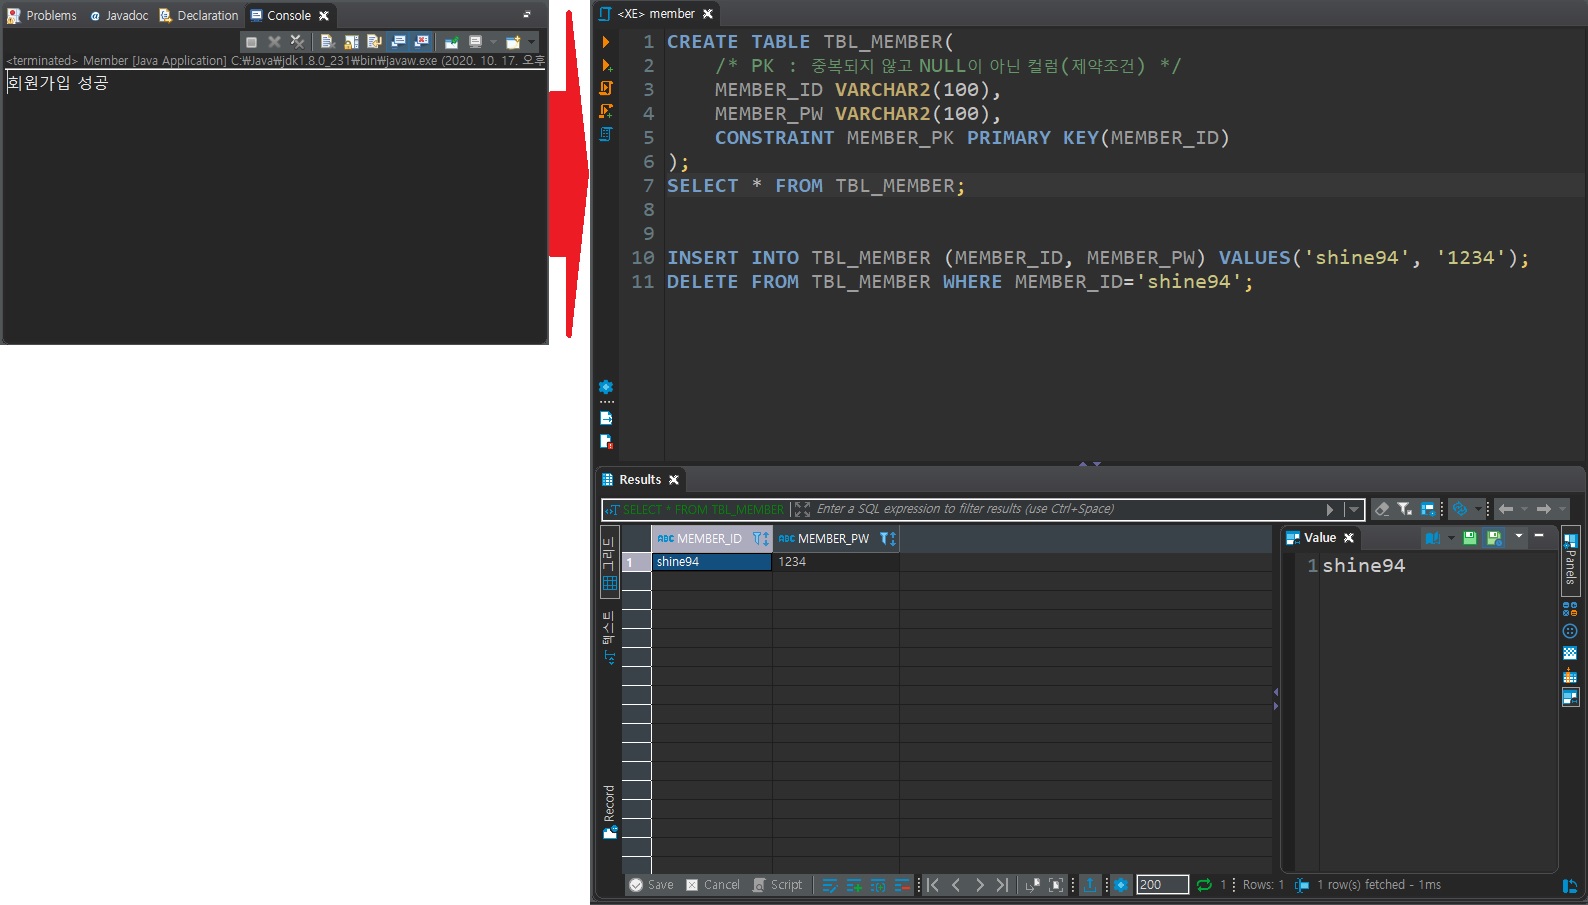Open the Value panel view menu arrow
The image size is (1588, 905).
pos(1518,537)
